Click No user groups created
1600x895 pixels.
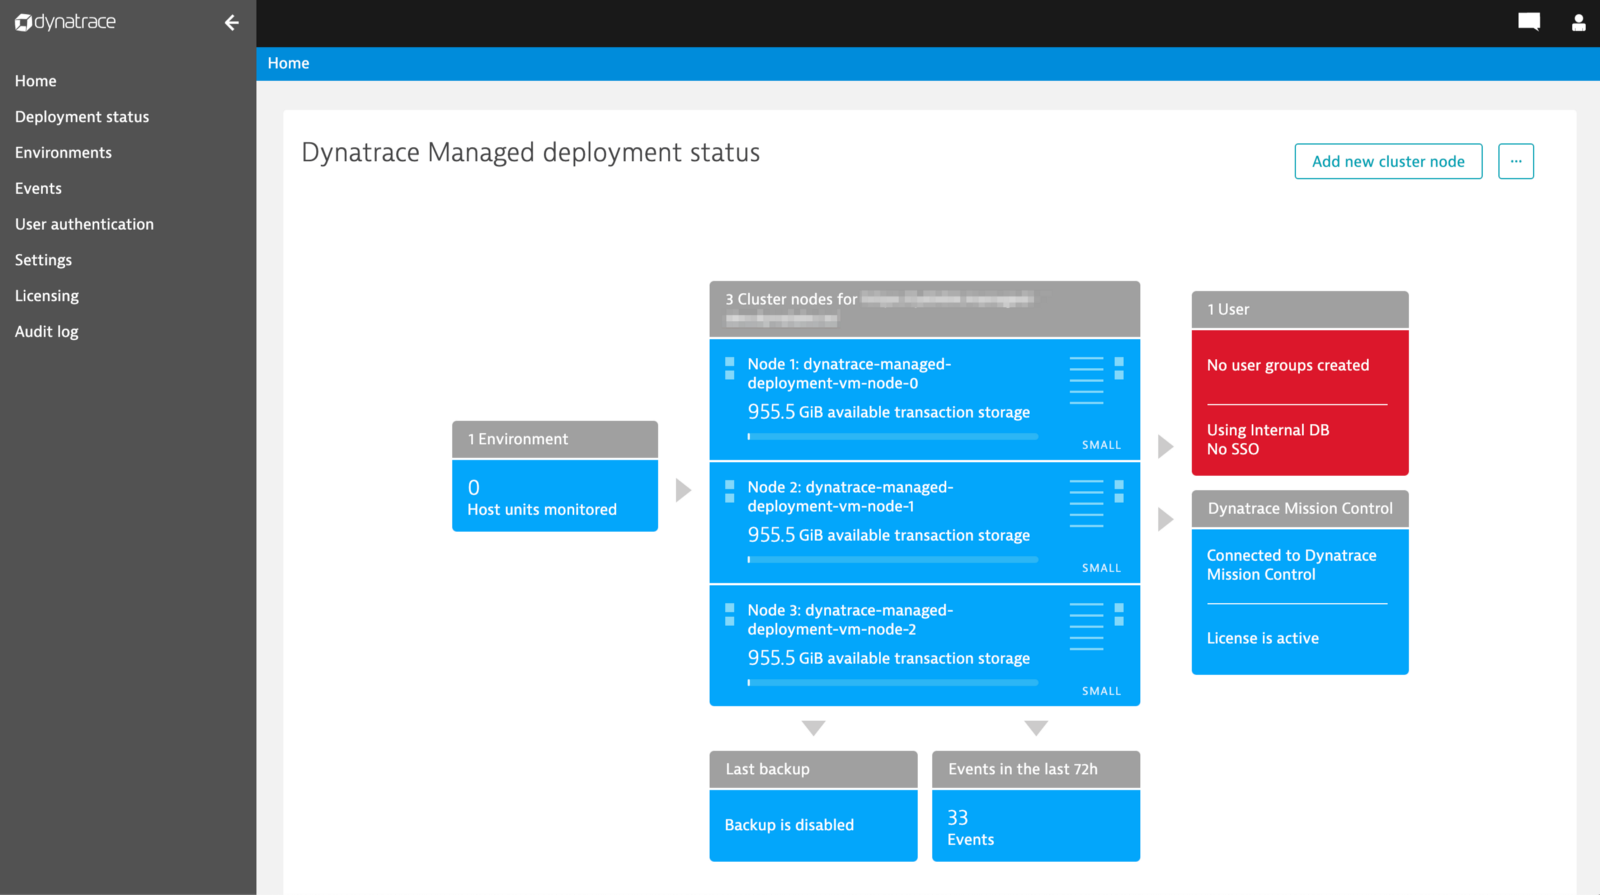tap(1288, 366)
